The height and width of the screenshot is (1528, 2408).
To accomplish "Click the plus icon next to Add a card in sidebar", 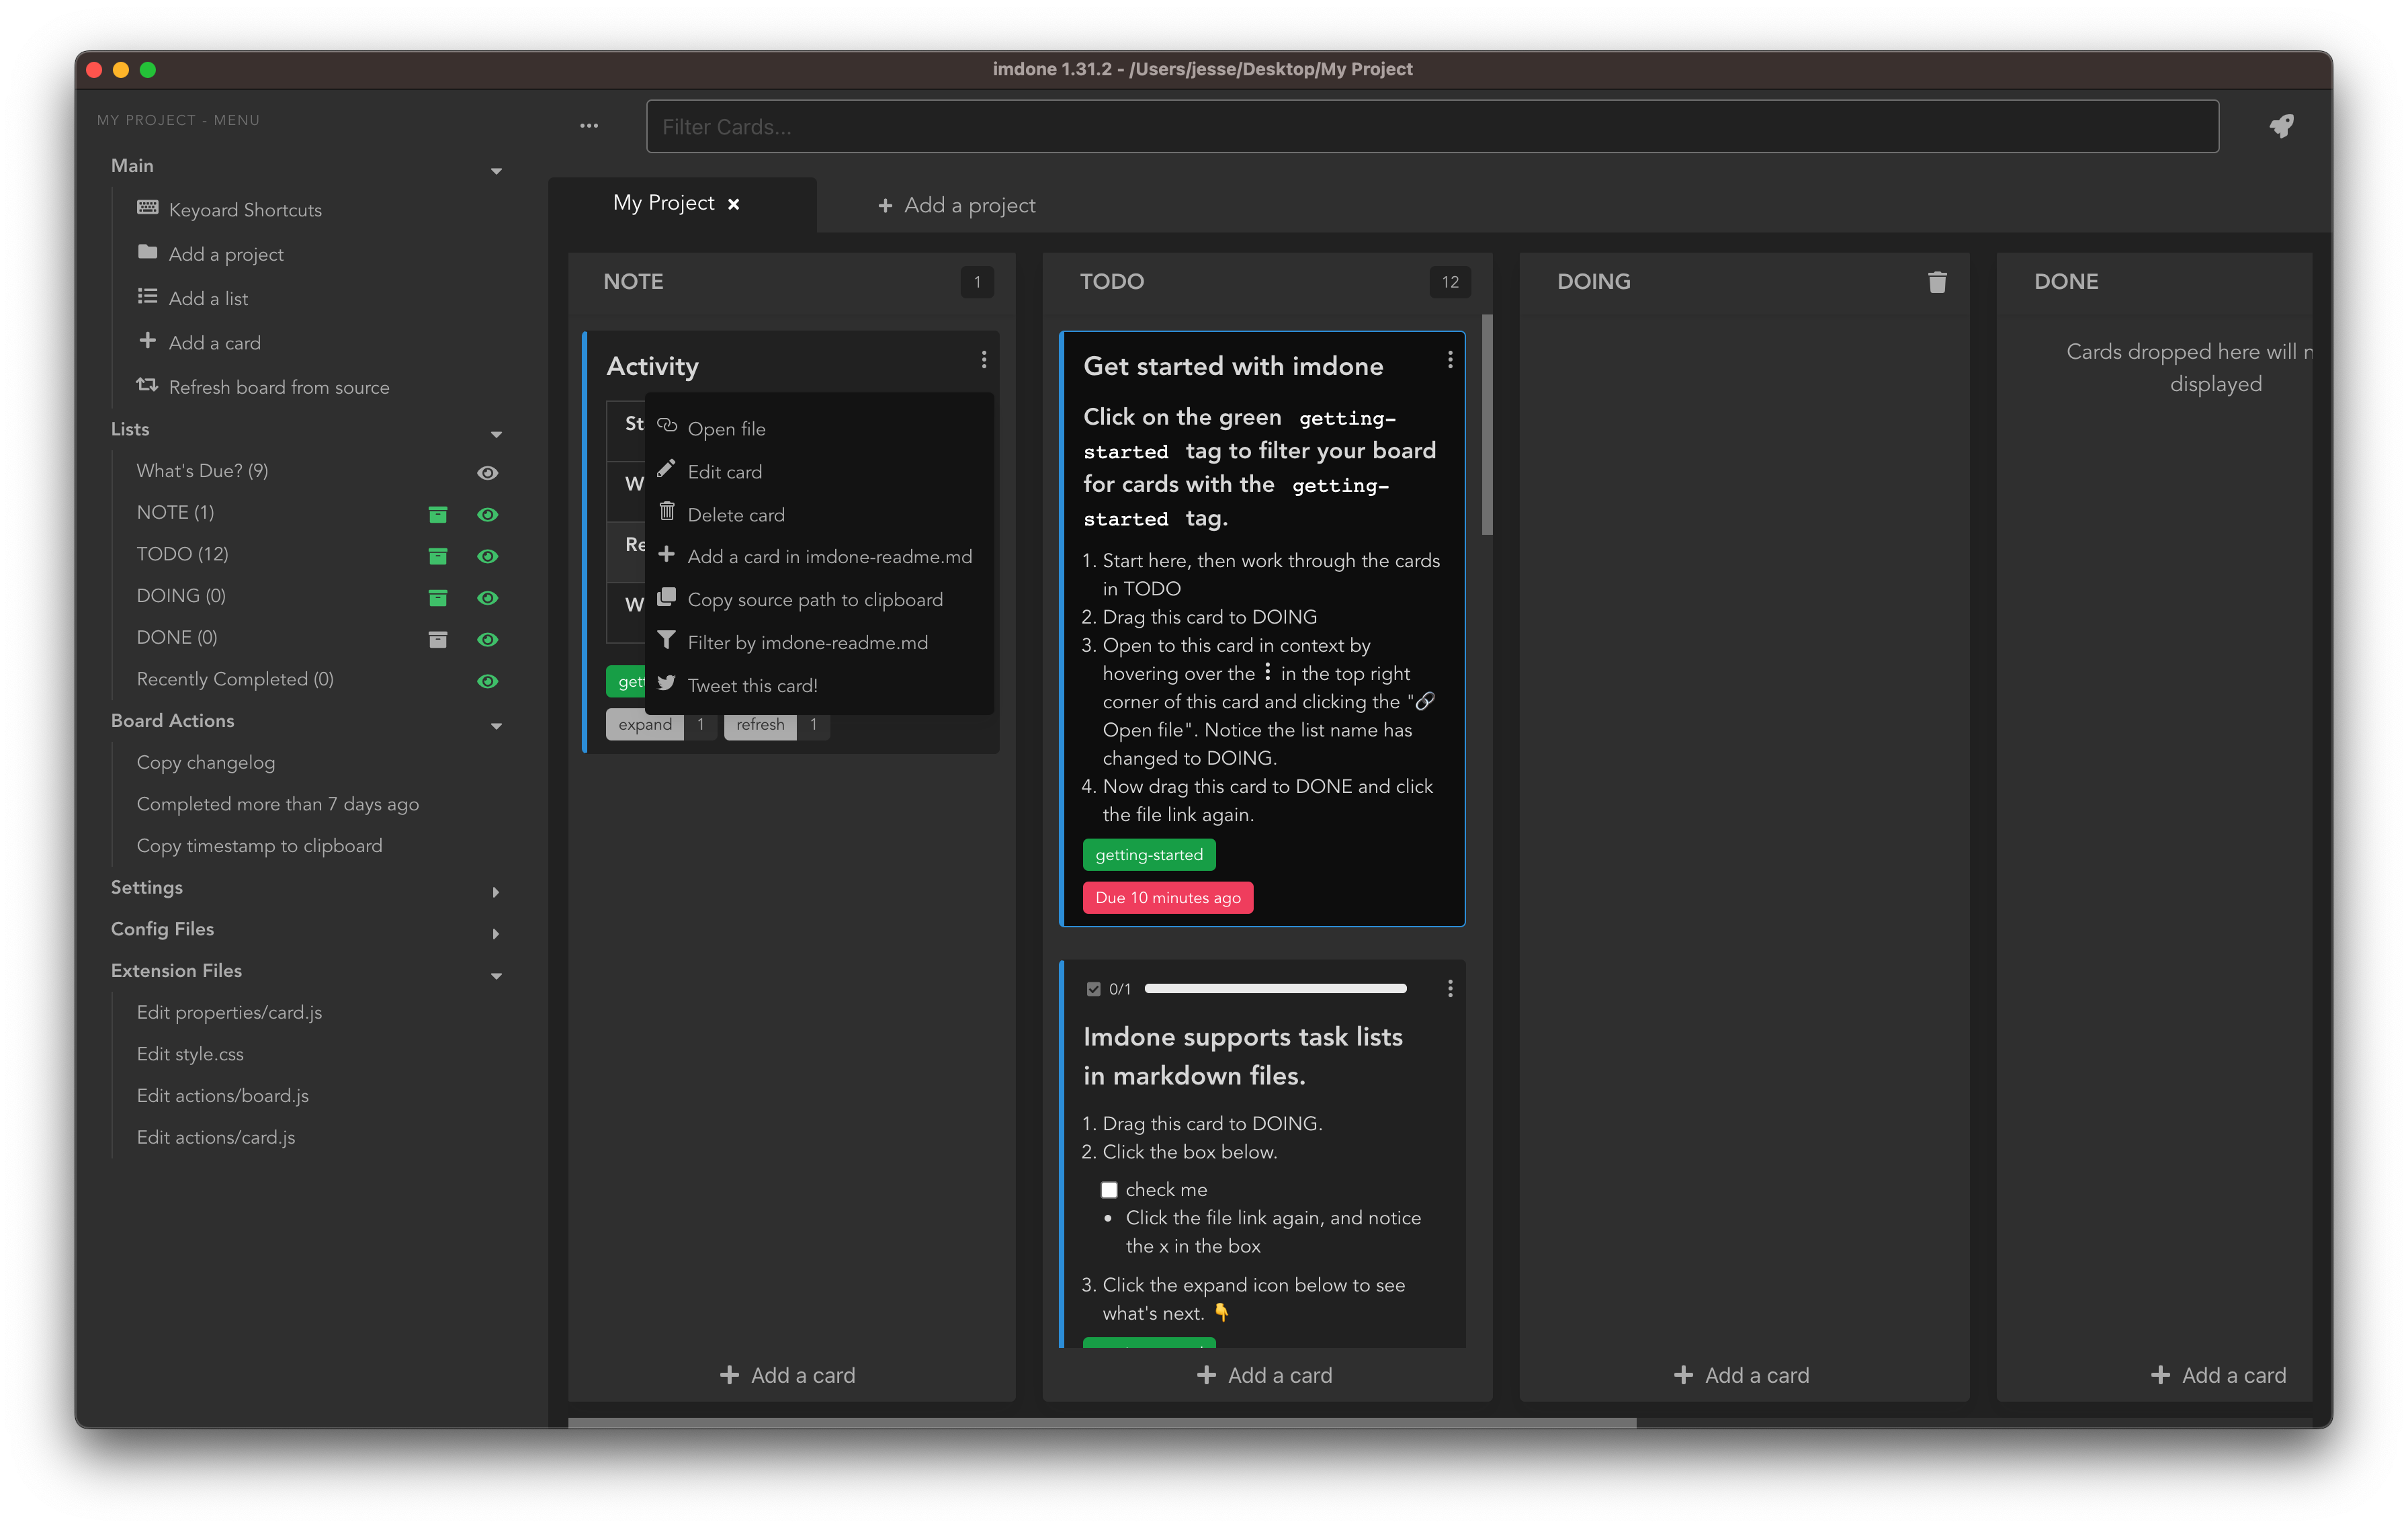I will coord(148,341).
